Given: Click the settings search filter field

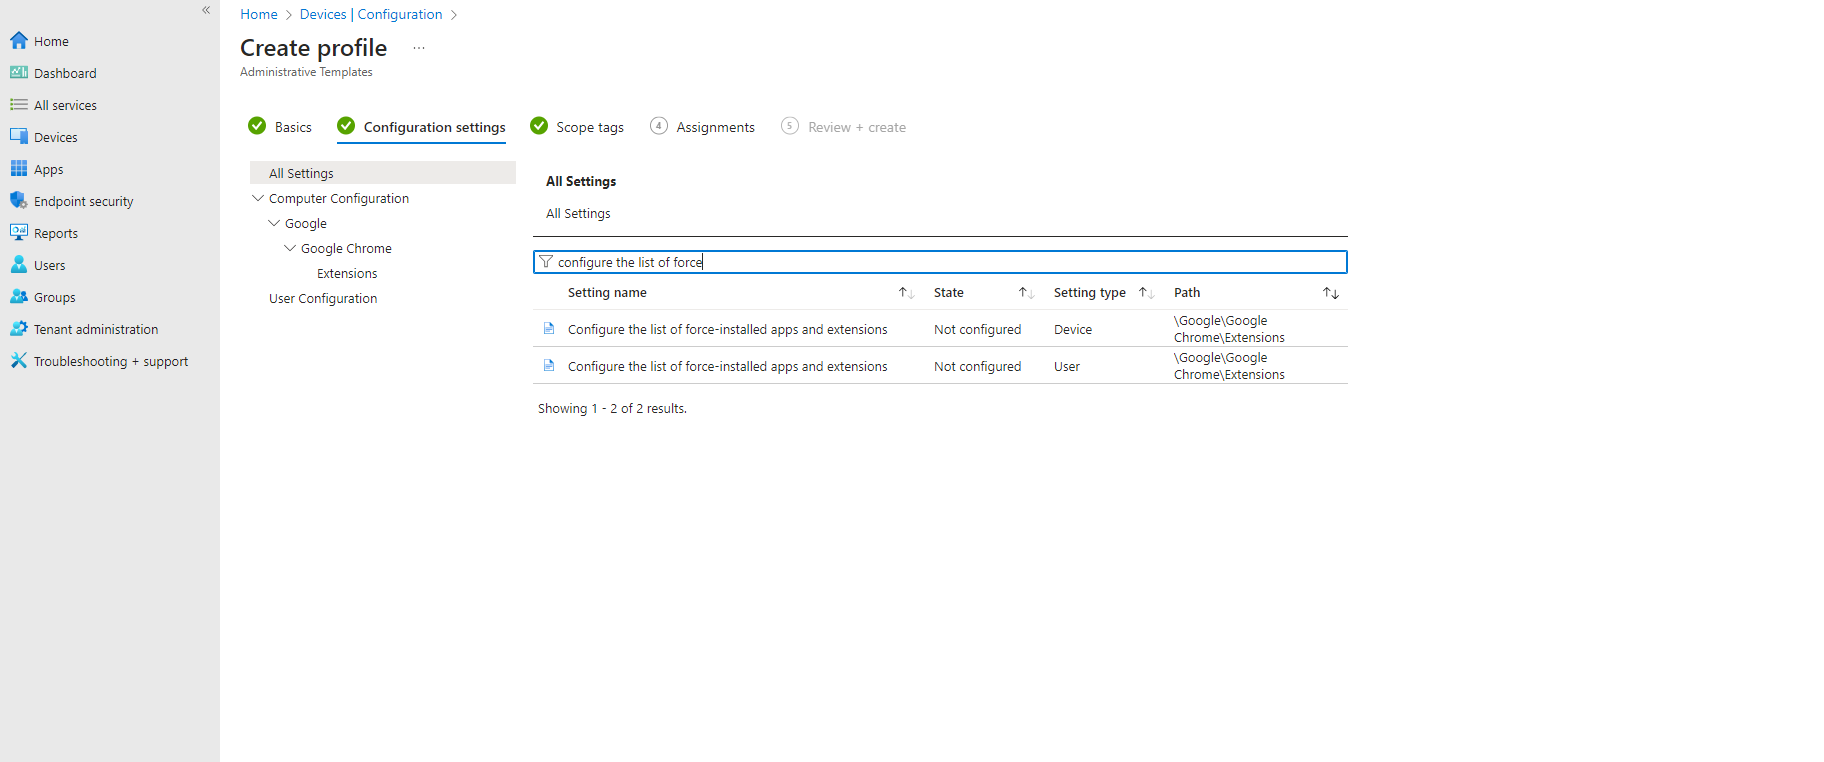Looking at the screenshot, I should pyautogui.click(x=940, y=262).
